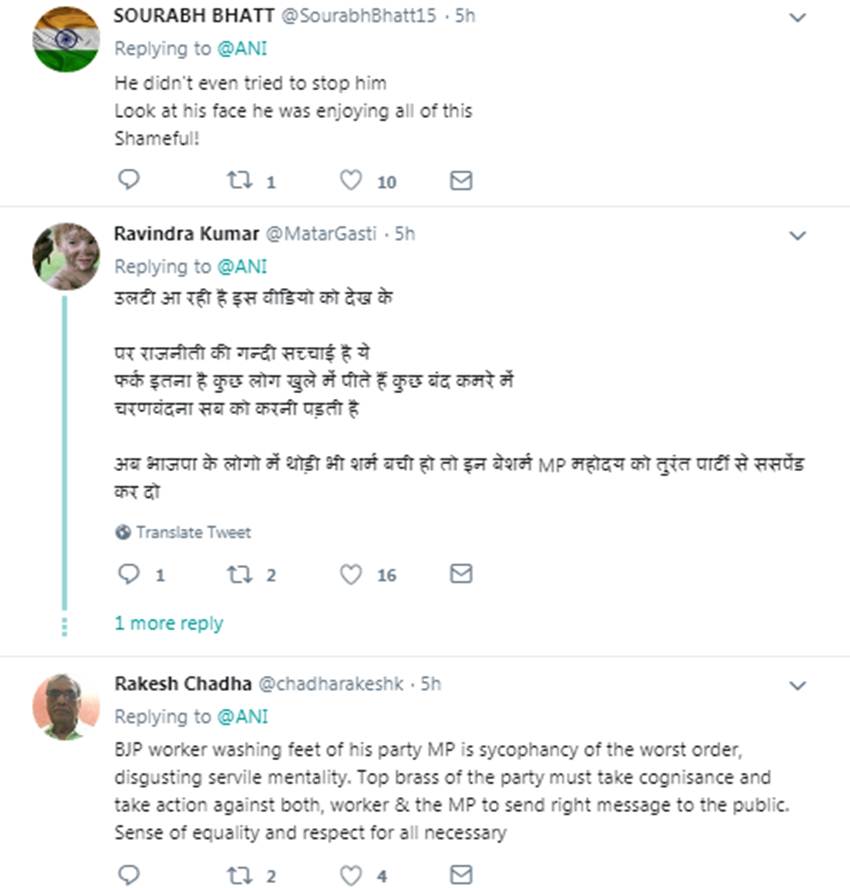The height and width of the screenshot is (888, 850).
Task: Open Rakesh Chadha's profile avatar
Action: click(x=66, y=706)
